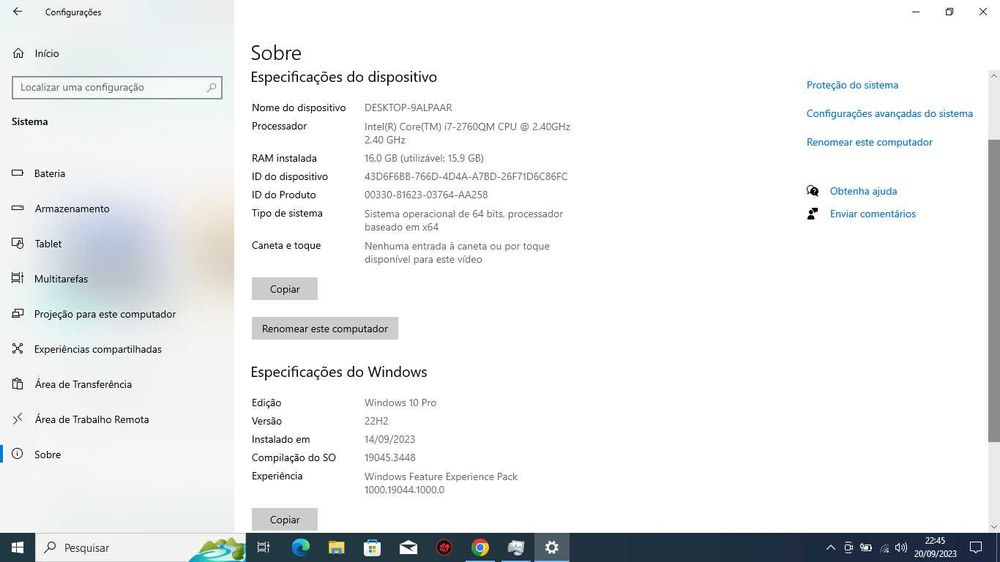Click the Meet Now camera tray icon
The image size is (1000, 562).
pos(848,547)
